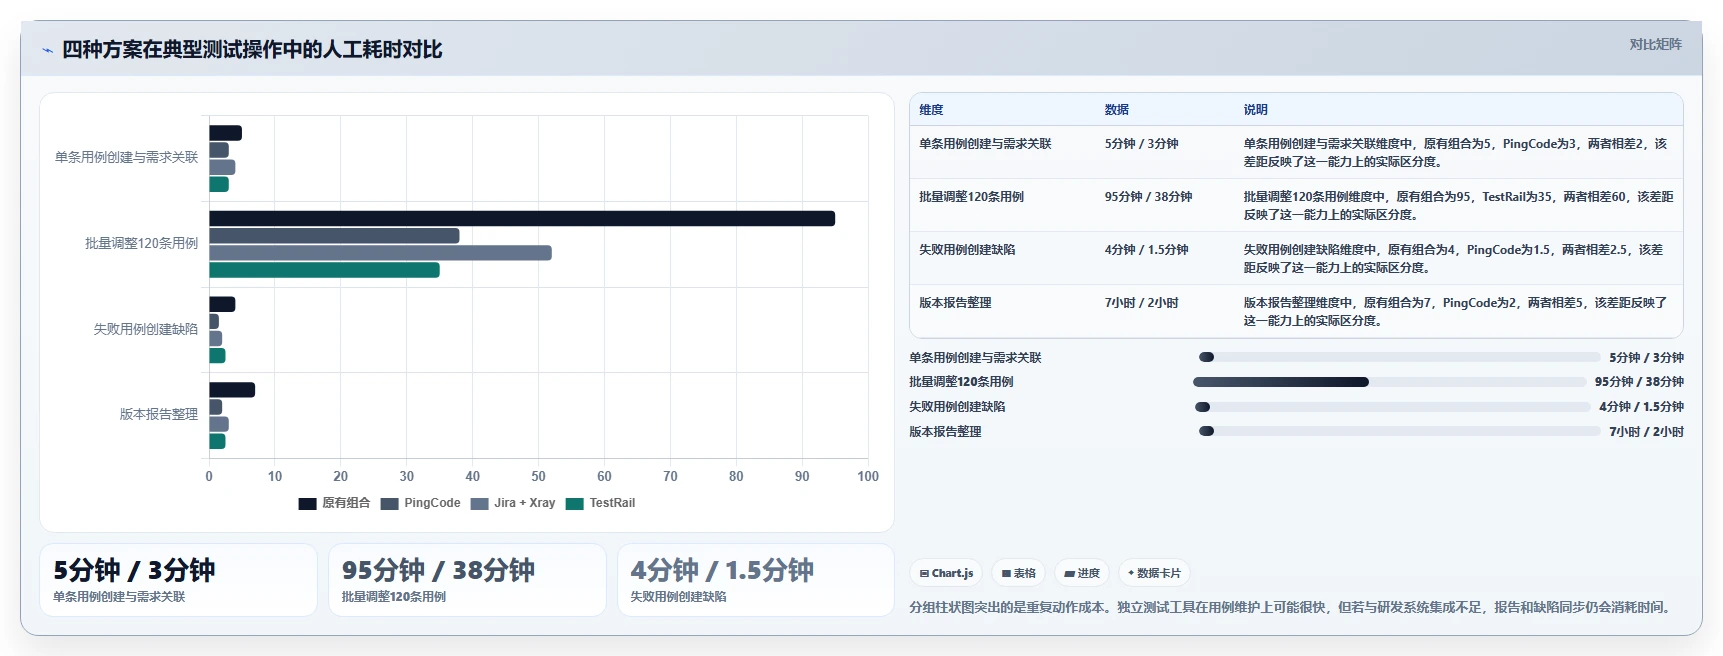This screenshot has width=1723, height=656.
Task: Click the 批量调整120条用例 progress bar
Action: [1389, 382]
